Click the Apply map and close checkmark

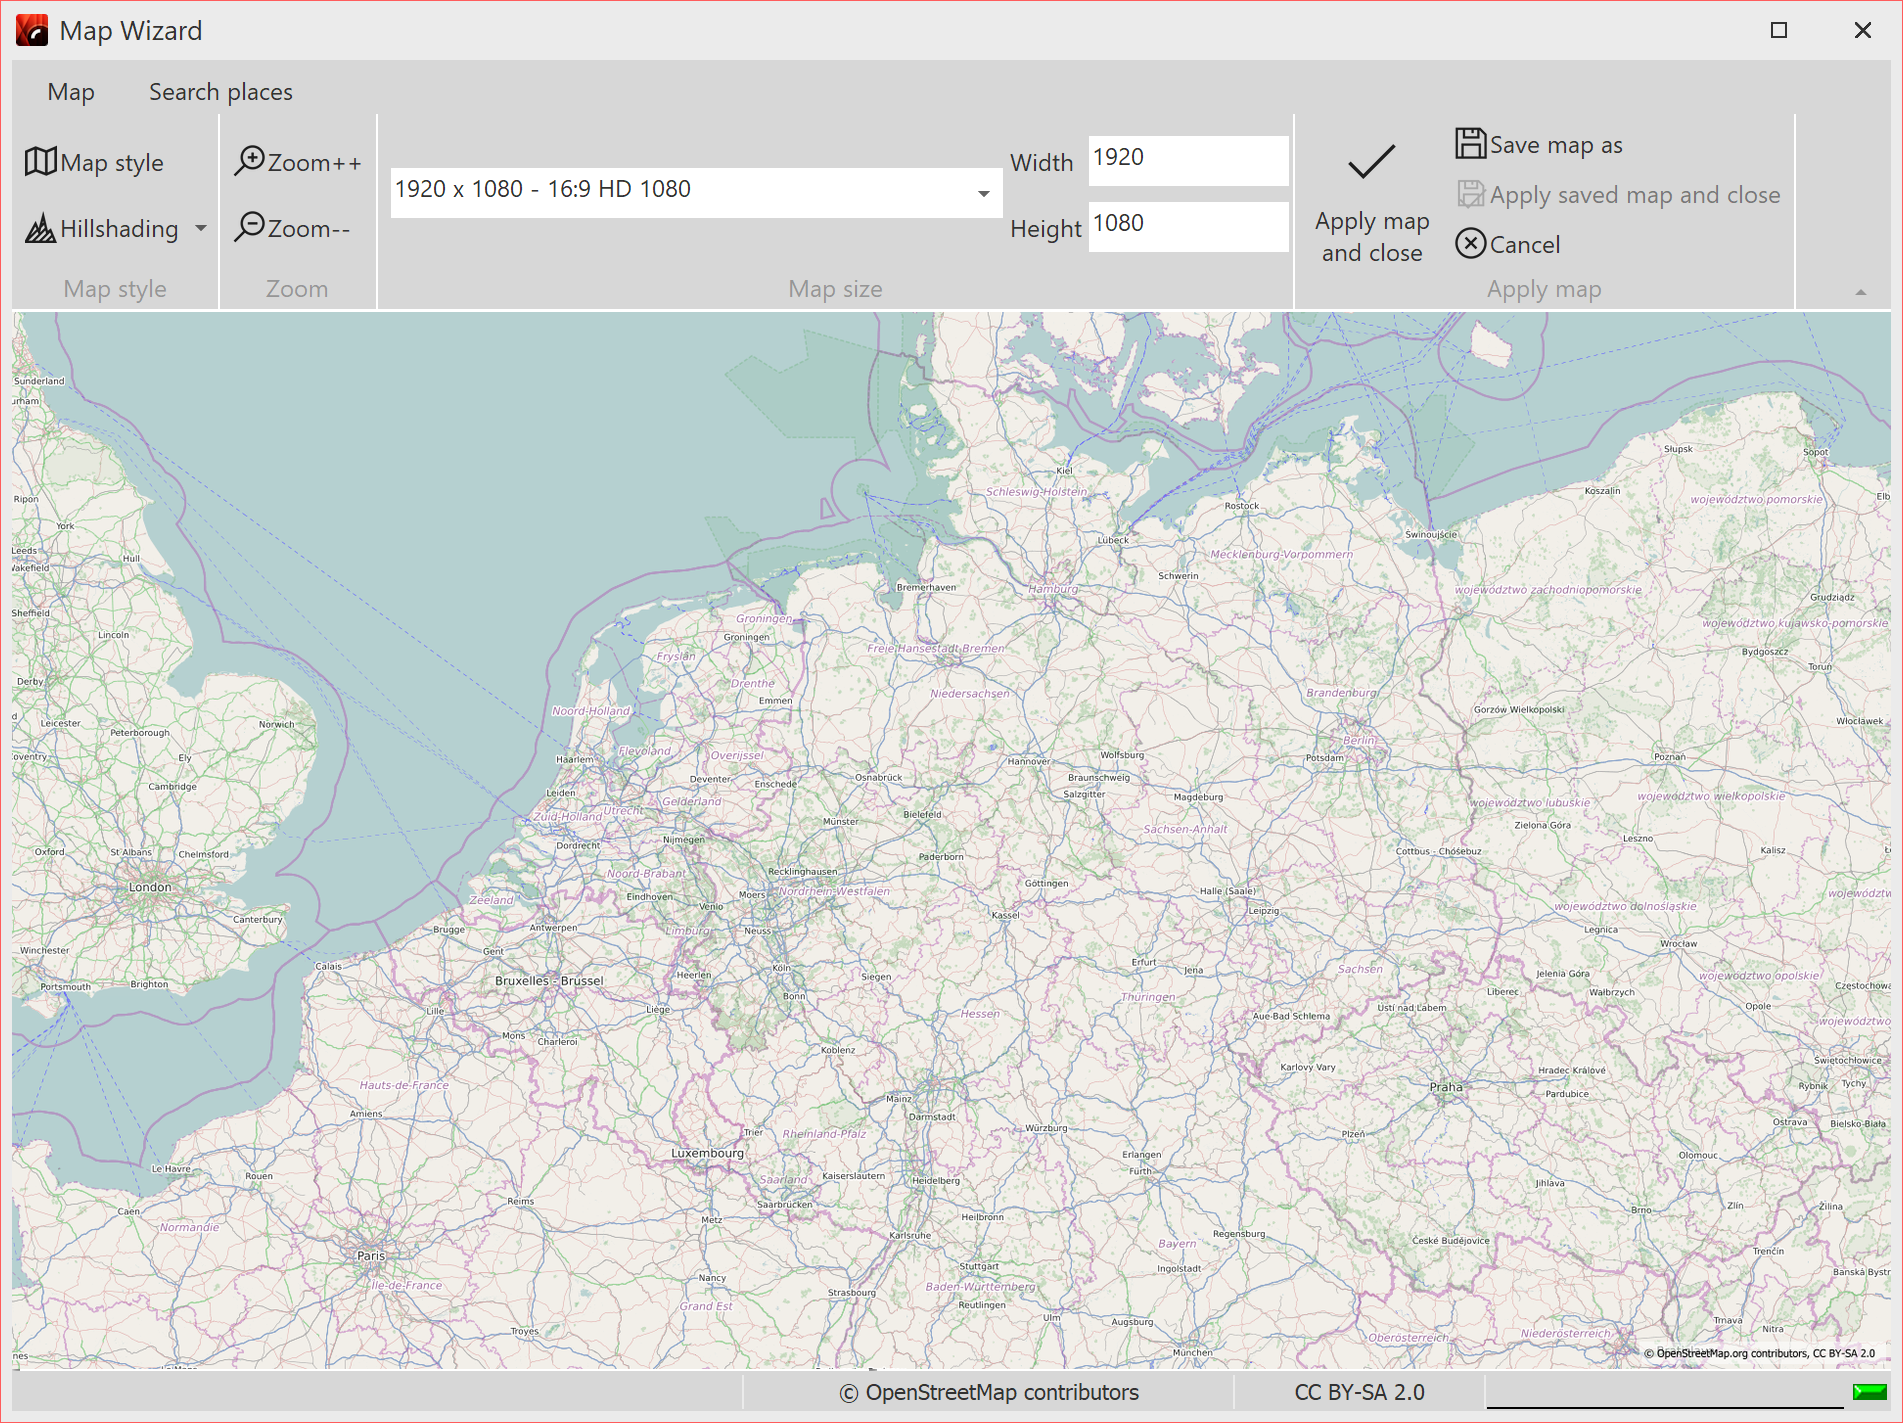[1370, 162]
